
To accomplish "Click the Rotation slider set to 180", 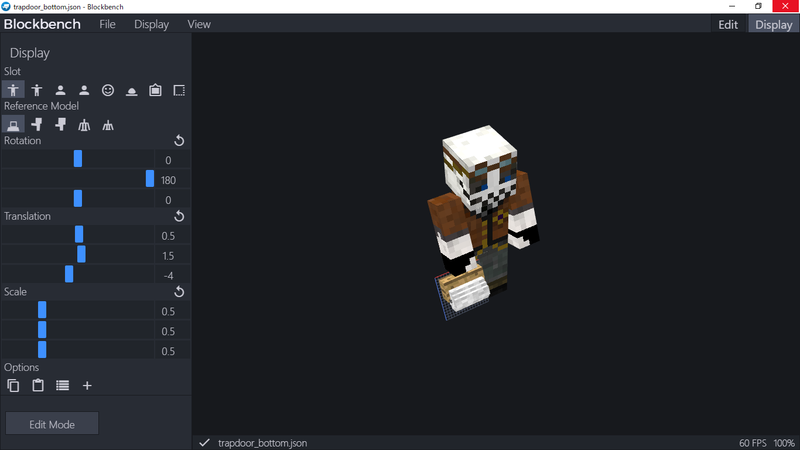I will pyautogui.click(x=149, y=179).
